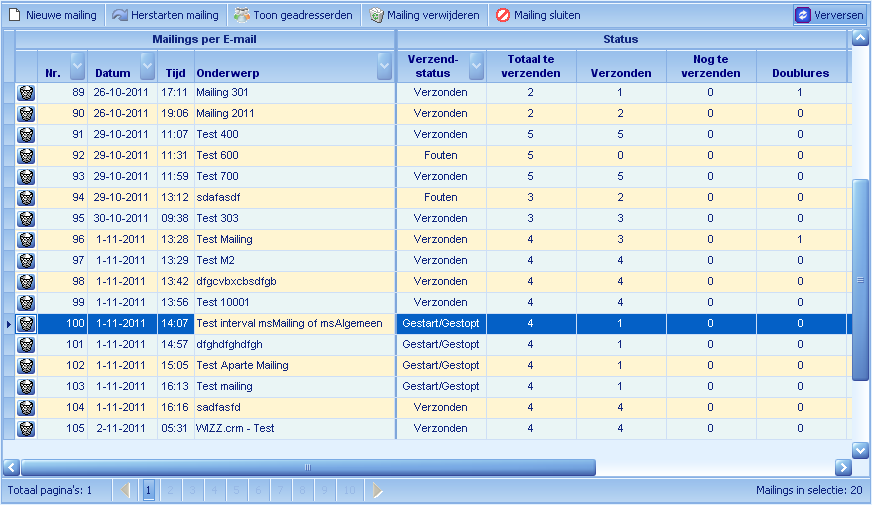The image size is (872, 505).
Task: Click the row icon for mailing 91
Action: [26, 135]
